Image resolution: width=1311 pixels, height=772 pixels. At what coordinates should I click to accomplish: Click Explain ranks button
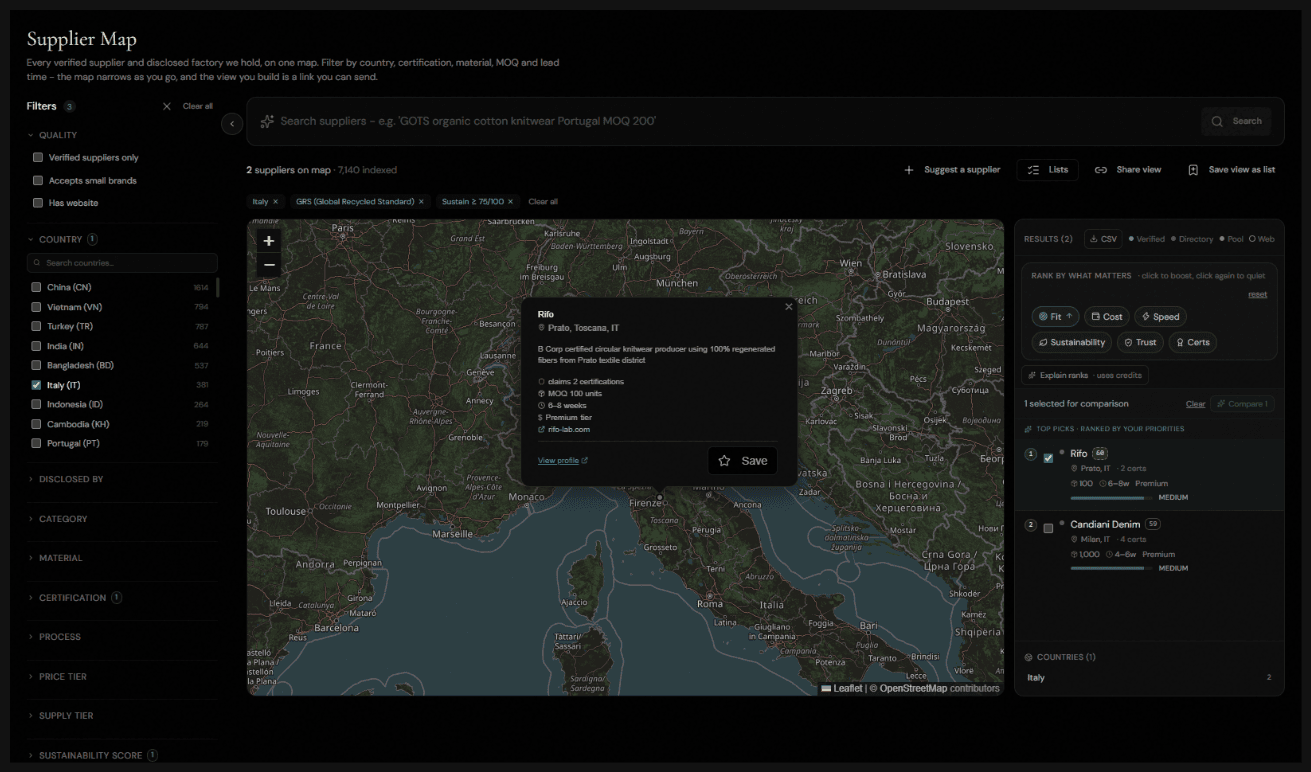click(1085, 375)
